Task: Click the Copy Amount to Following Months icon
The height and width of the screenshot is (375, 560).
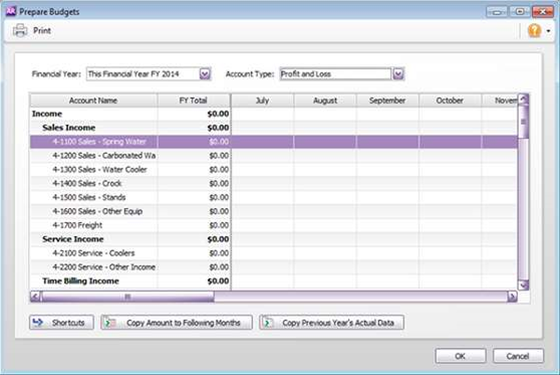Action: point(110,322)
